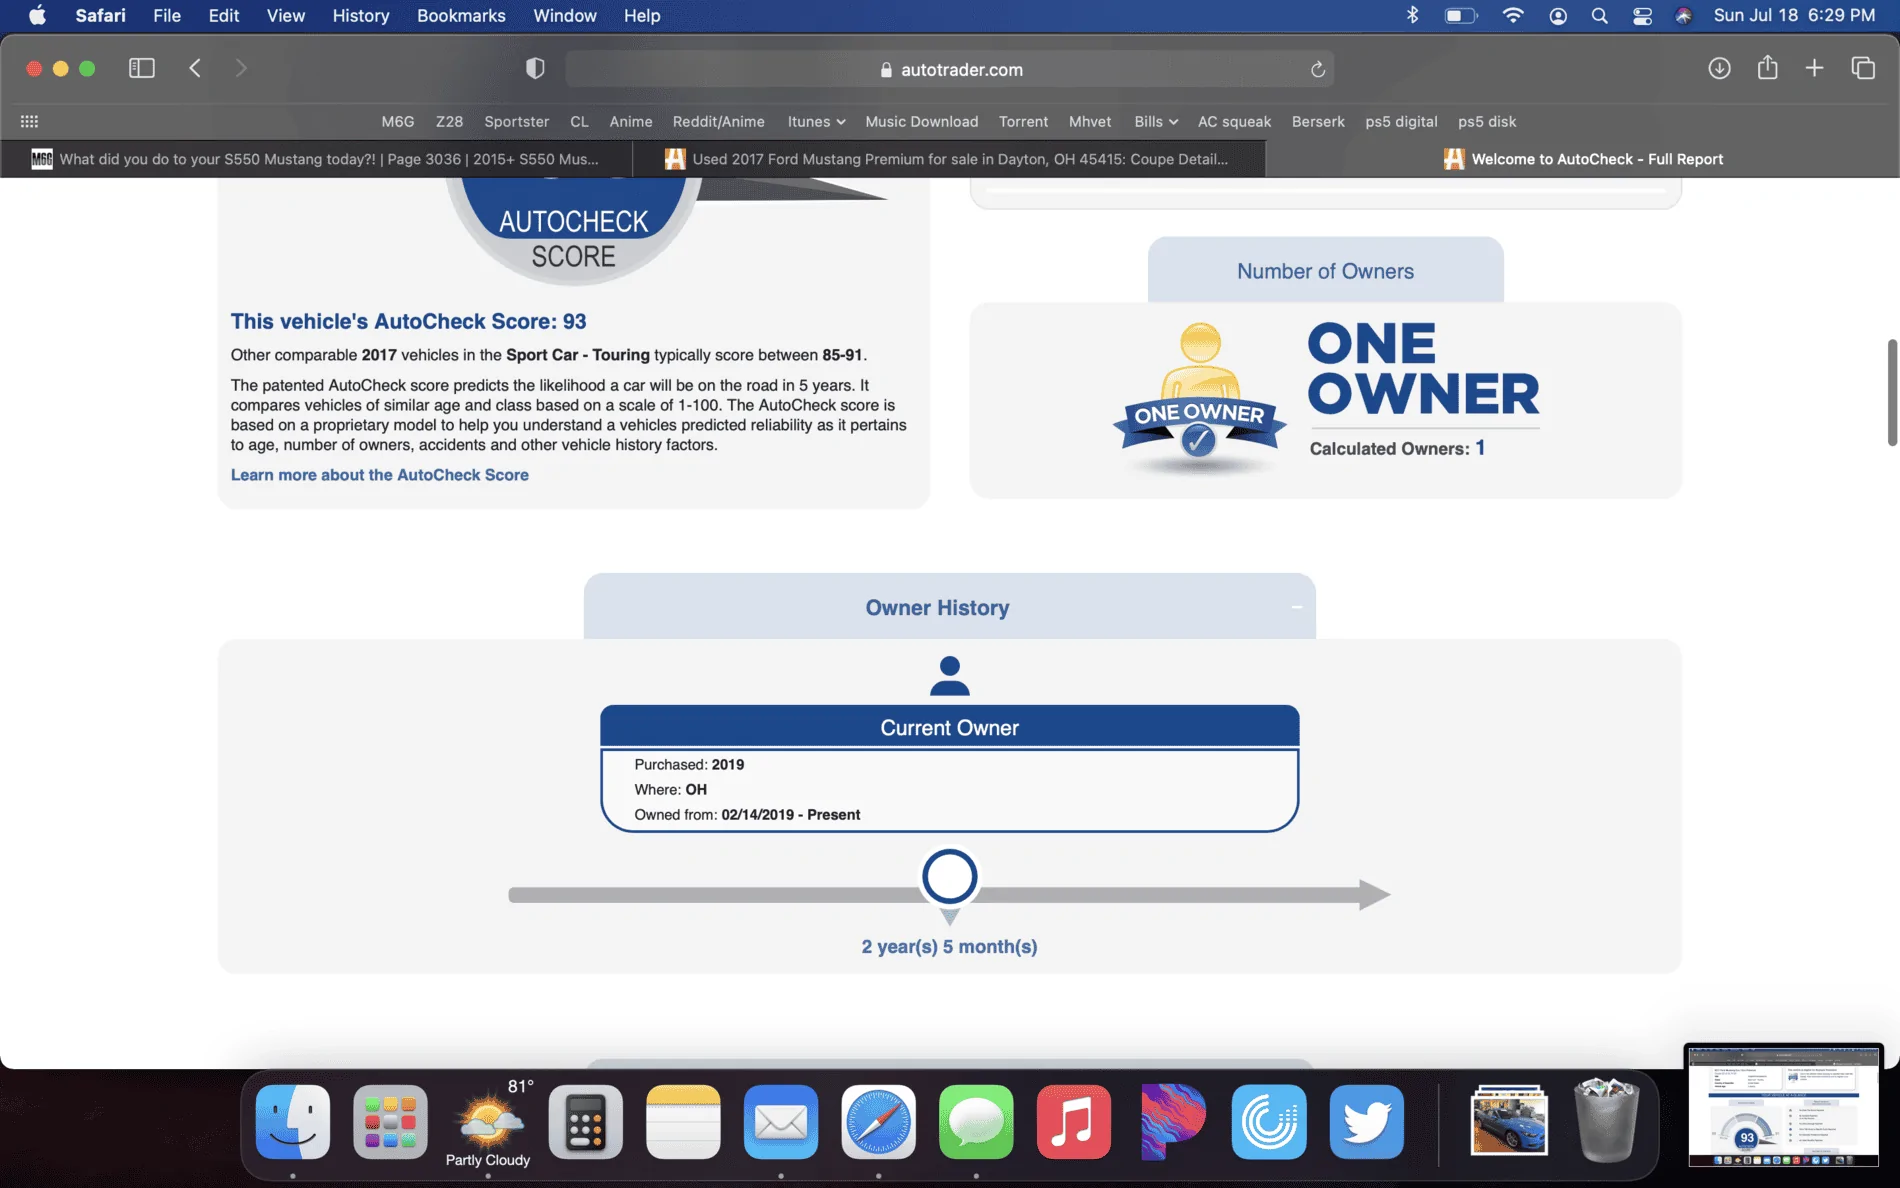This screenshot has width=1900, height=1188.
Task: Open the Torrent bookmark
Action: [1023, 121]
